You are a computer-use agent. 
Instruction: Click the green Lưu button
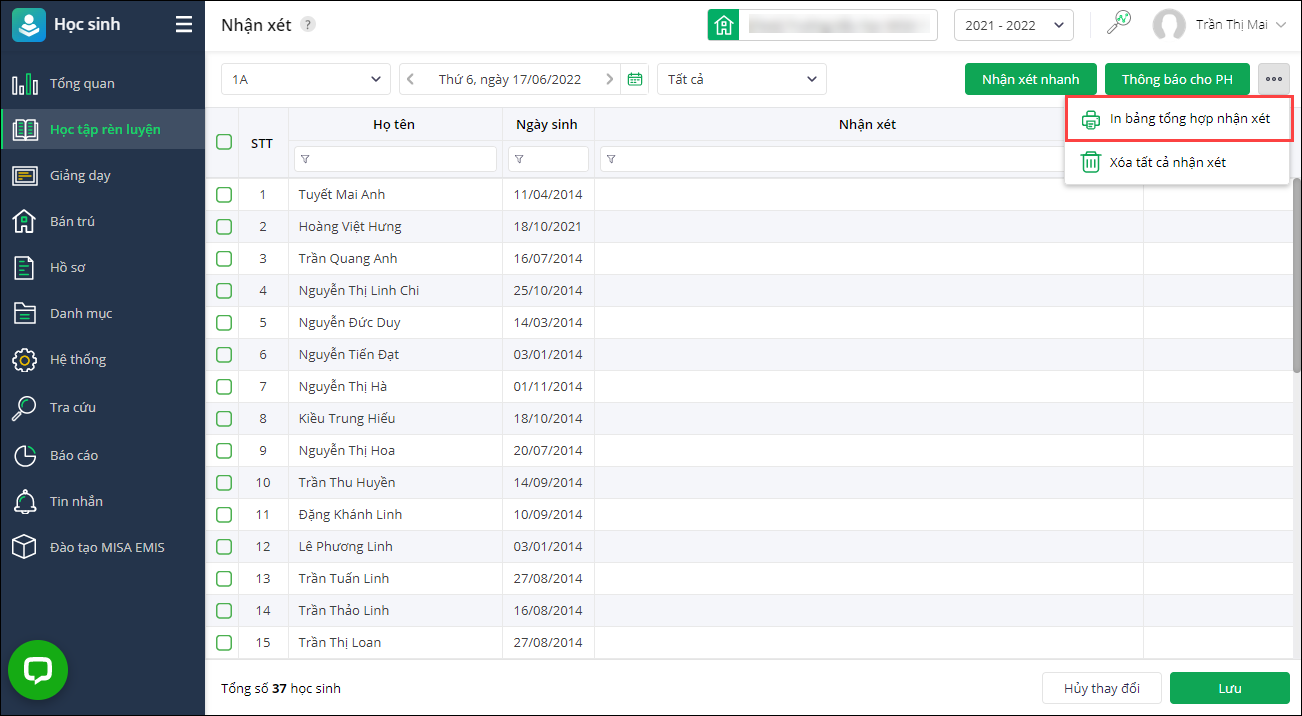1229,688
